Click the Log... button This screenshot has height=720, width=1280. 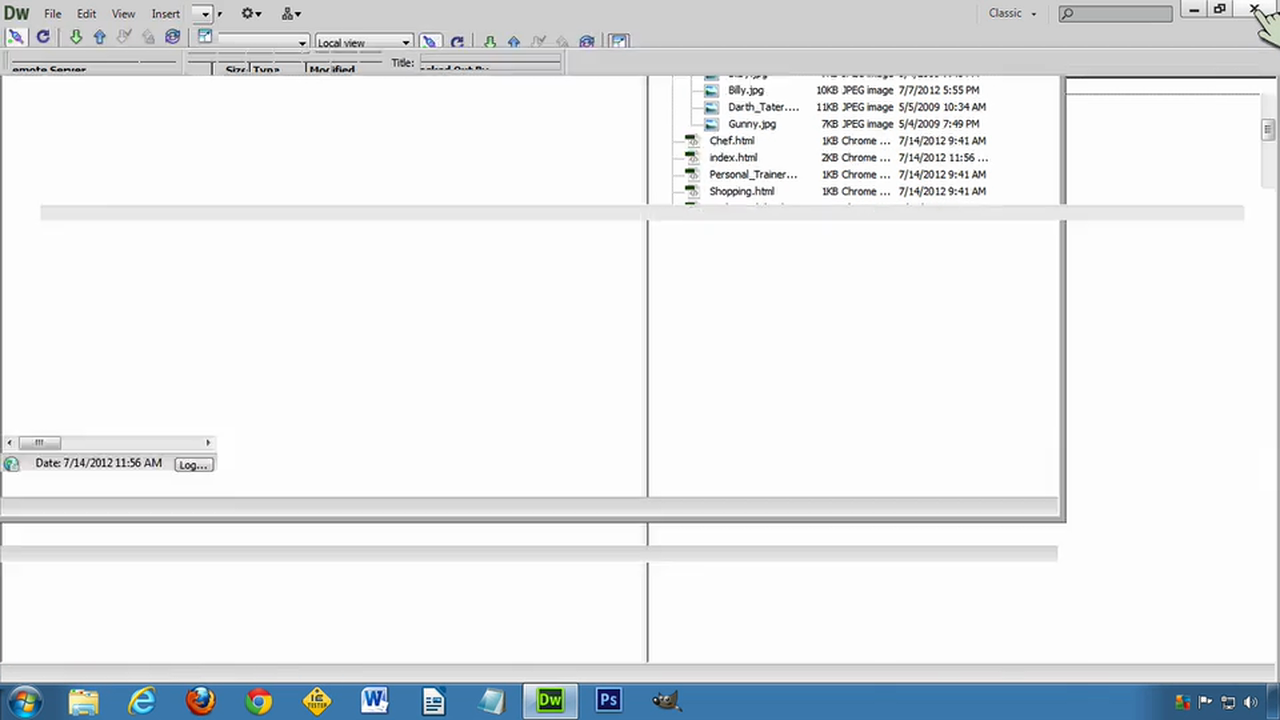[x=193, y=465]
